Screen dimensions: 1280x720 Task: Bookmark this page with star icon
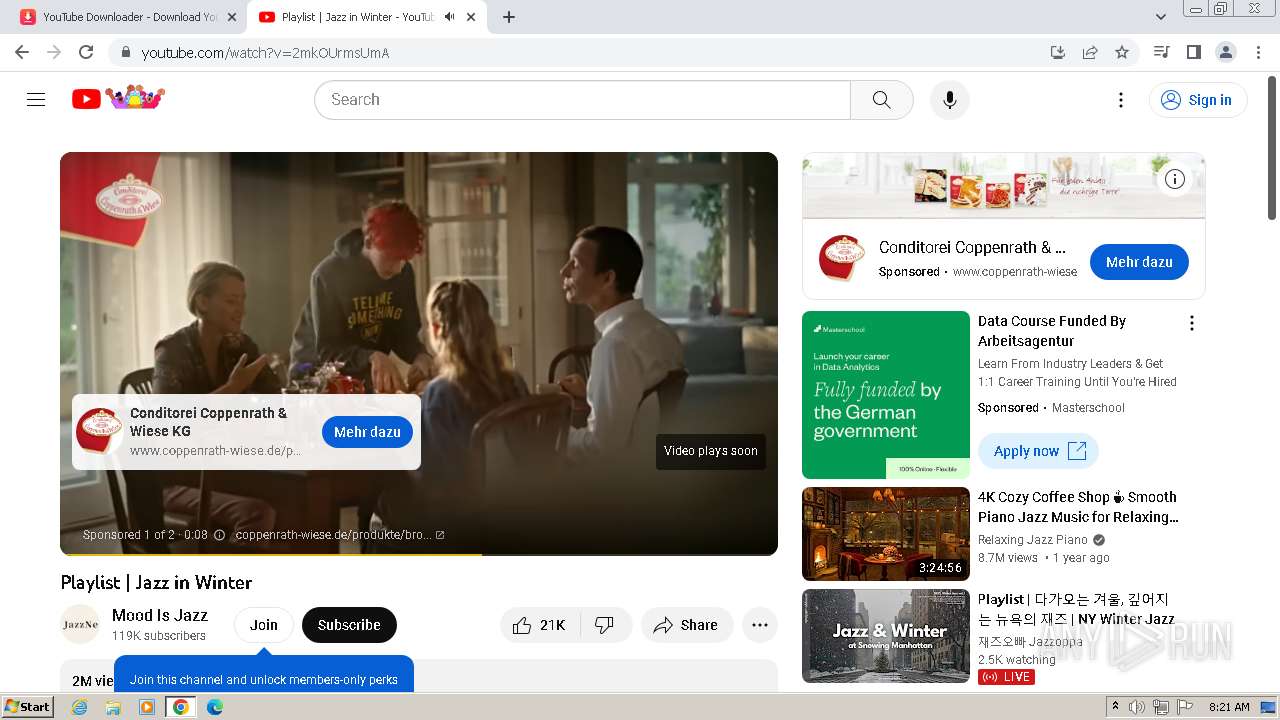point(1122,52)
